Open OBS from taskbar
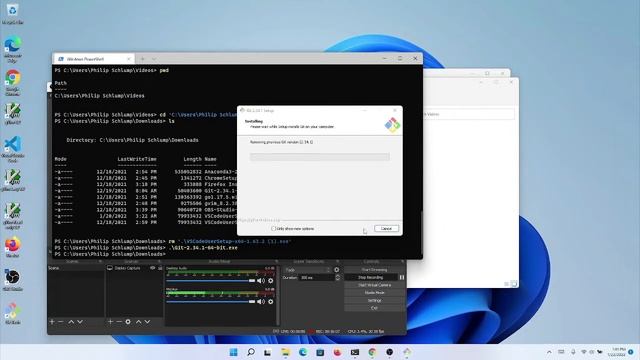 point(389,352)
